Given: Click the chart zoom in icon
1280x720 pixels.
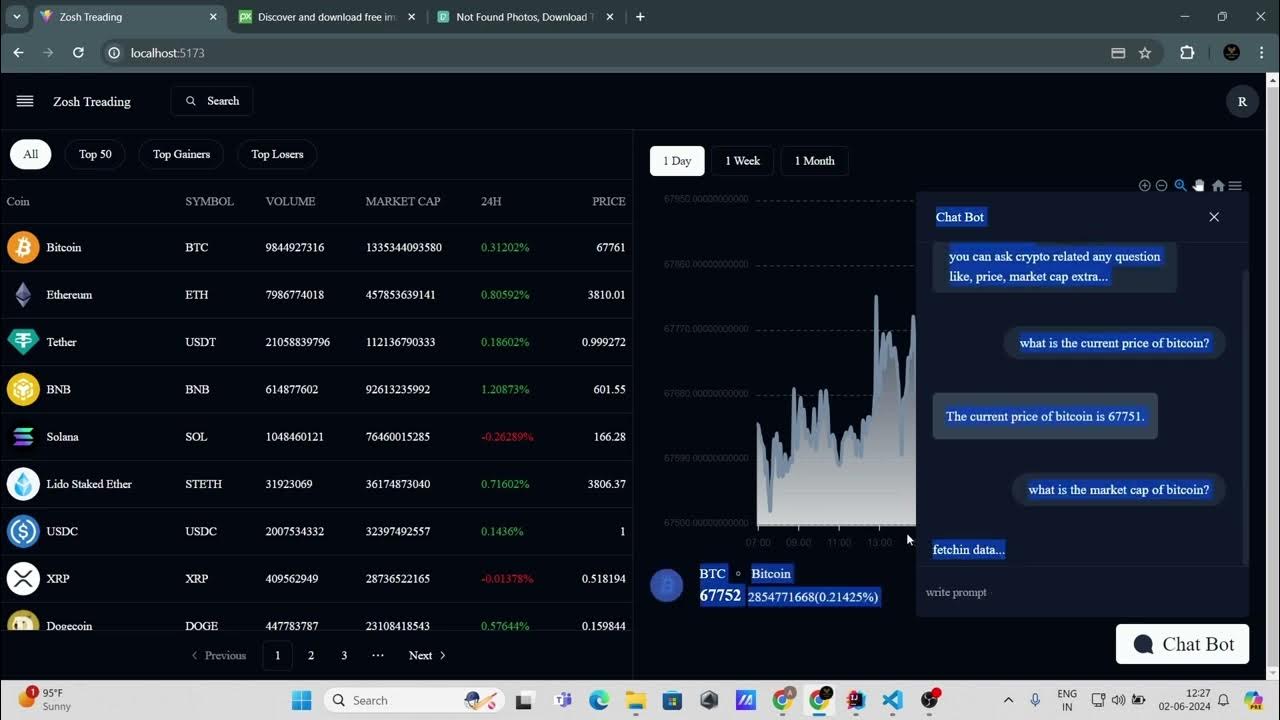Looking at the screenshot, I should (x=1144, y=186).
